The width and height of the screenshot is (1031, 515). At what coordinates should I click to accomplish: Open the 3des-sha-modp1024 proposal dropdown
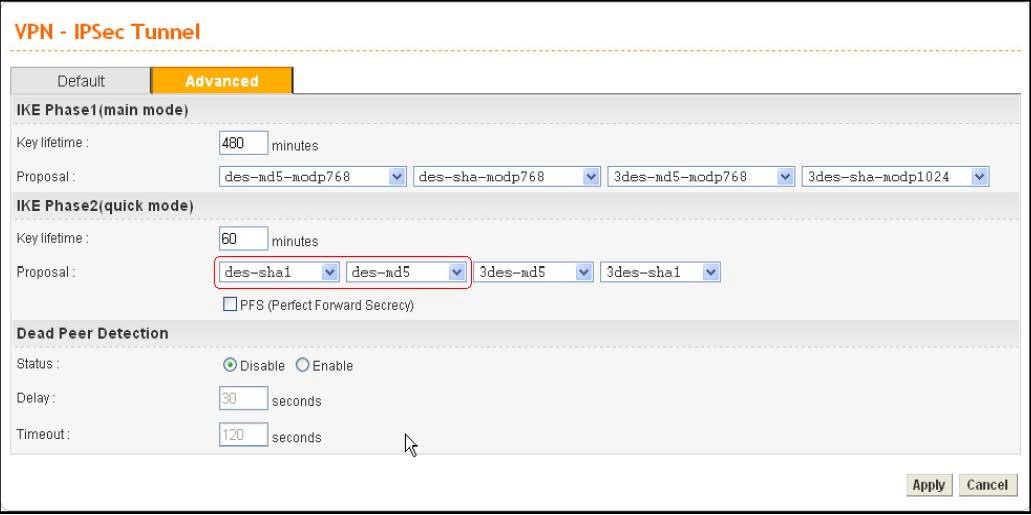click(x=895, y=177)
